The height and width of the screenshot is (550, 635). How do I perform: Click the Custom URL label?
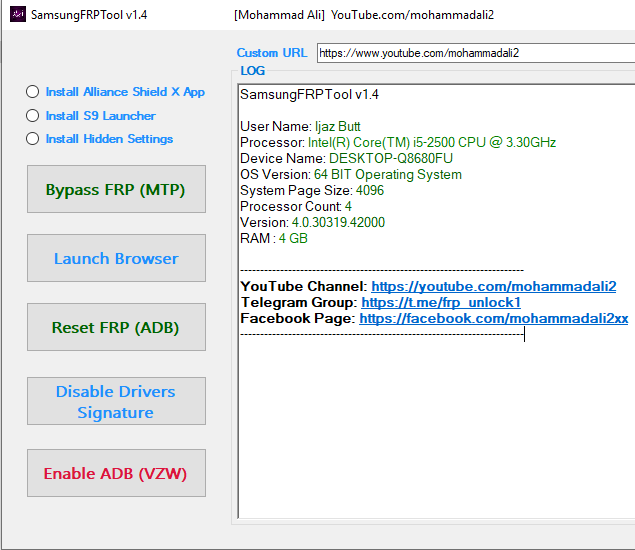pos(272,53)
